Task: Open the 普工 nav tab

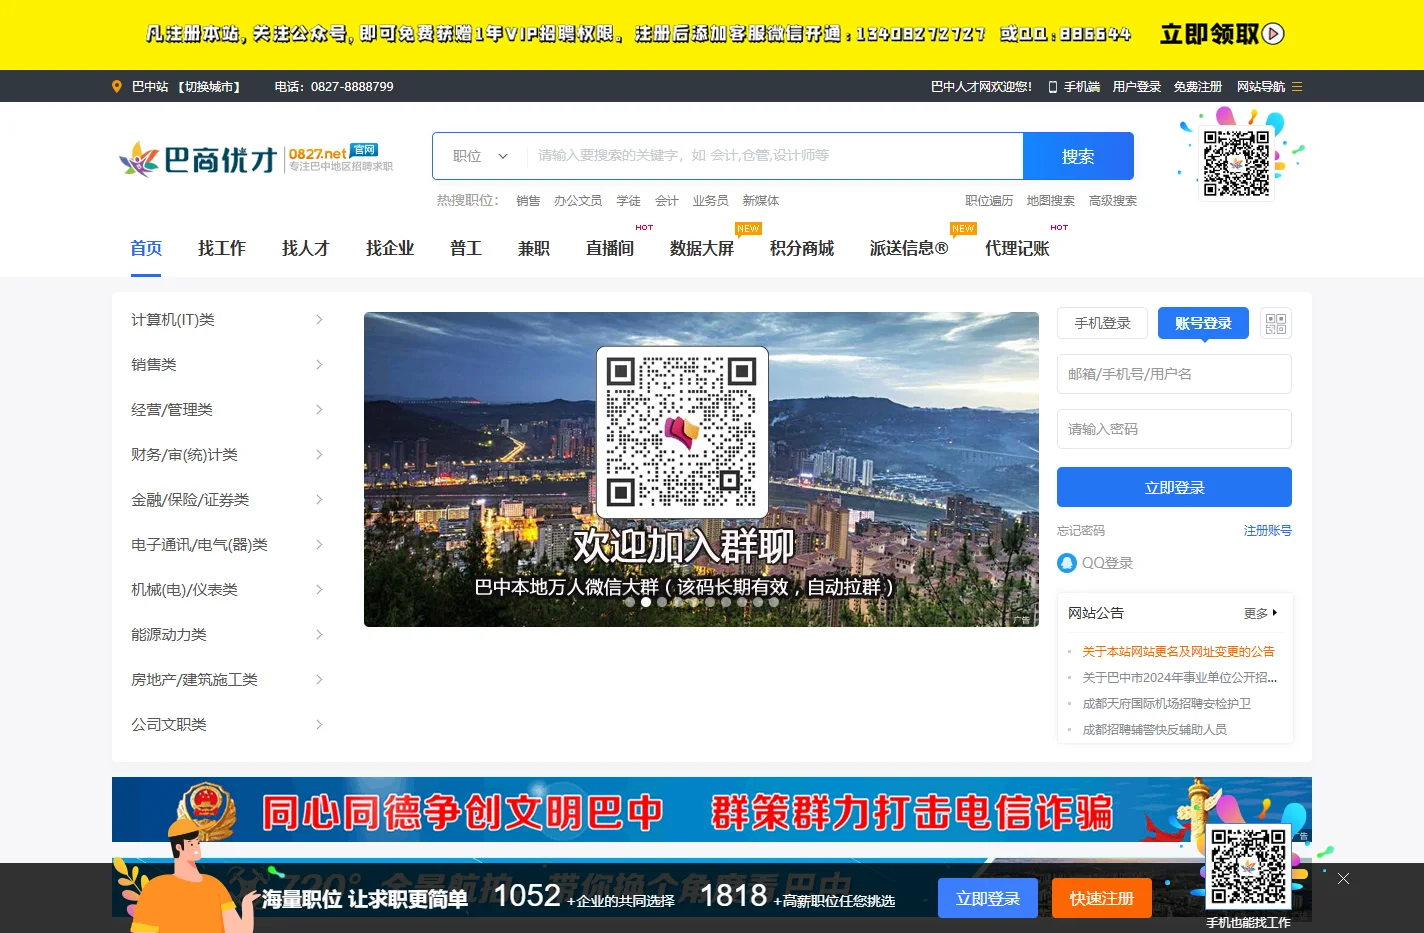Action: [x=466, y=248]
